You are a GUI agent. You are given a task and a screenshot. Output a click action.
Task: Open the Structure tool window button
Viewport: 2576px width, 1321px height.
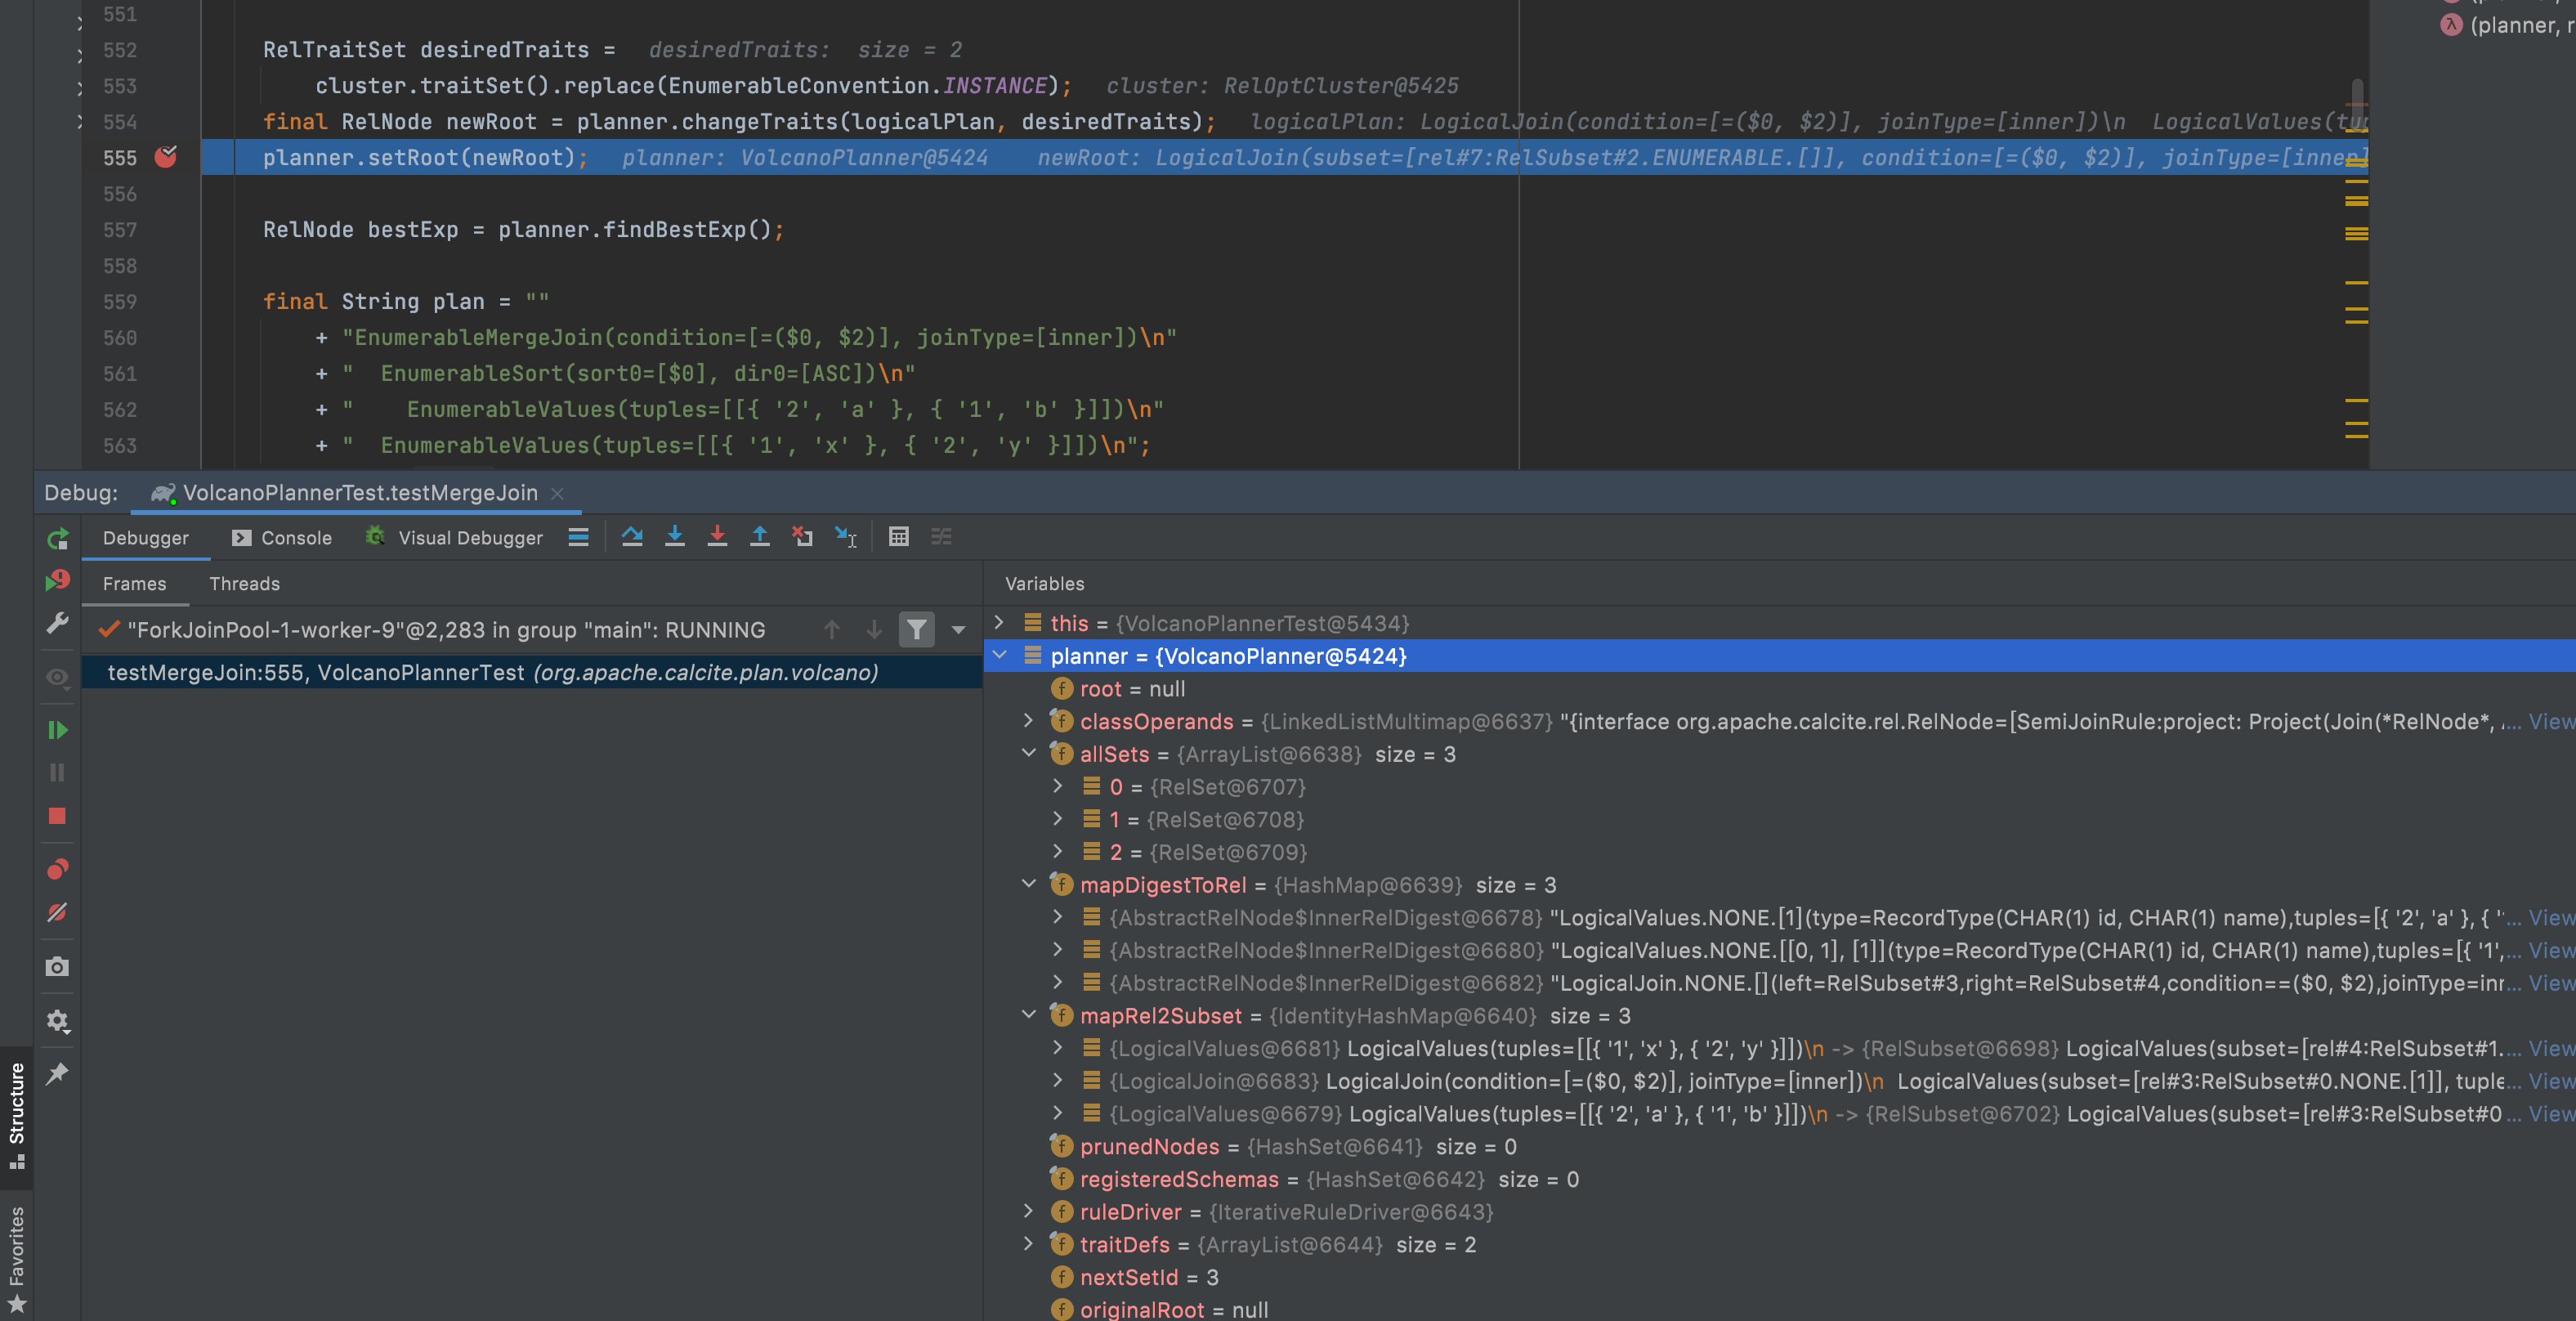[17, 1114]
